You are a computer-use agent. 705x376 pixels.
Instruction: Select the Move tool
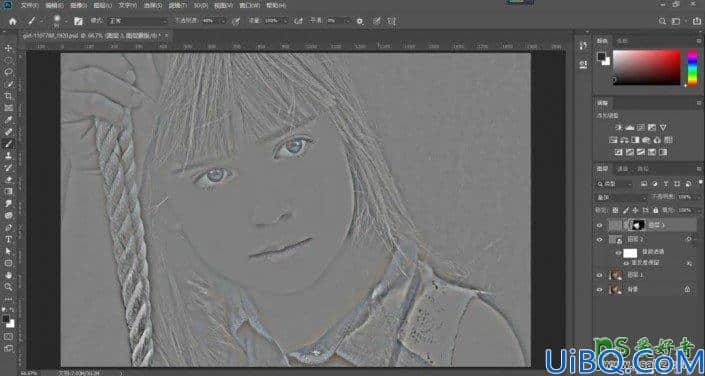[x=9, y=48]
